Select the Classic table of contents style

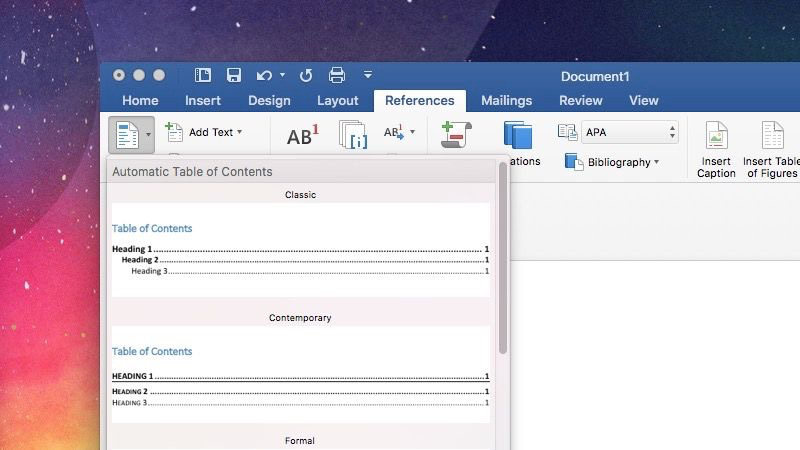pyautogui.click(x=300, y=249)
